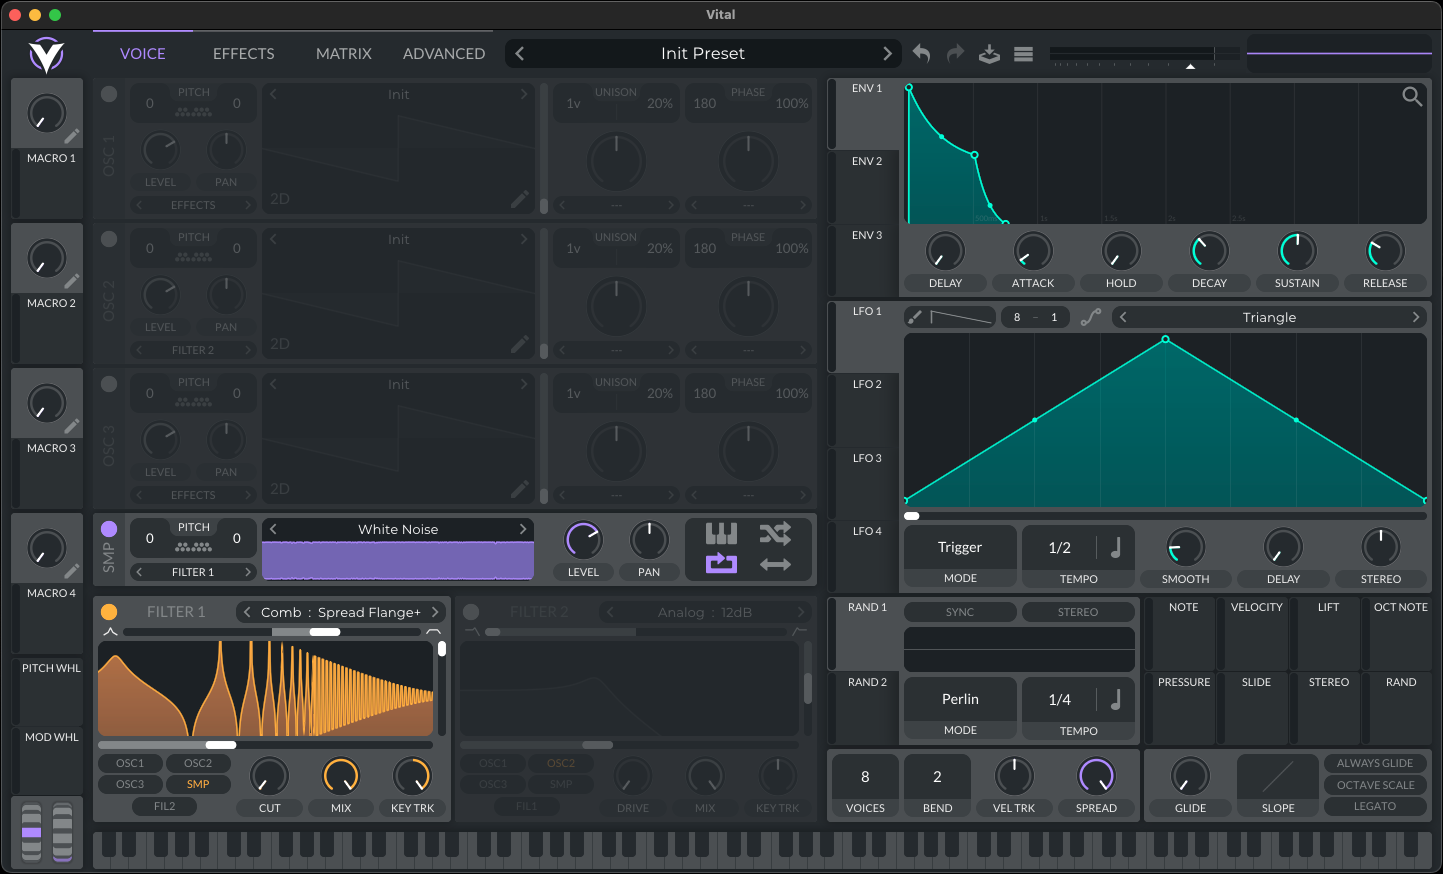1443x874 pixels.
Task: Enable oscillator 2 power toggle
Action: pos(109,239)
